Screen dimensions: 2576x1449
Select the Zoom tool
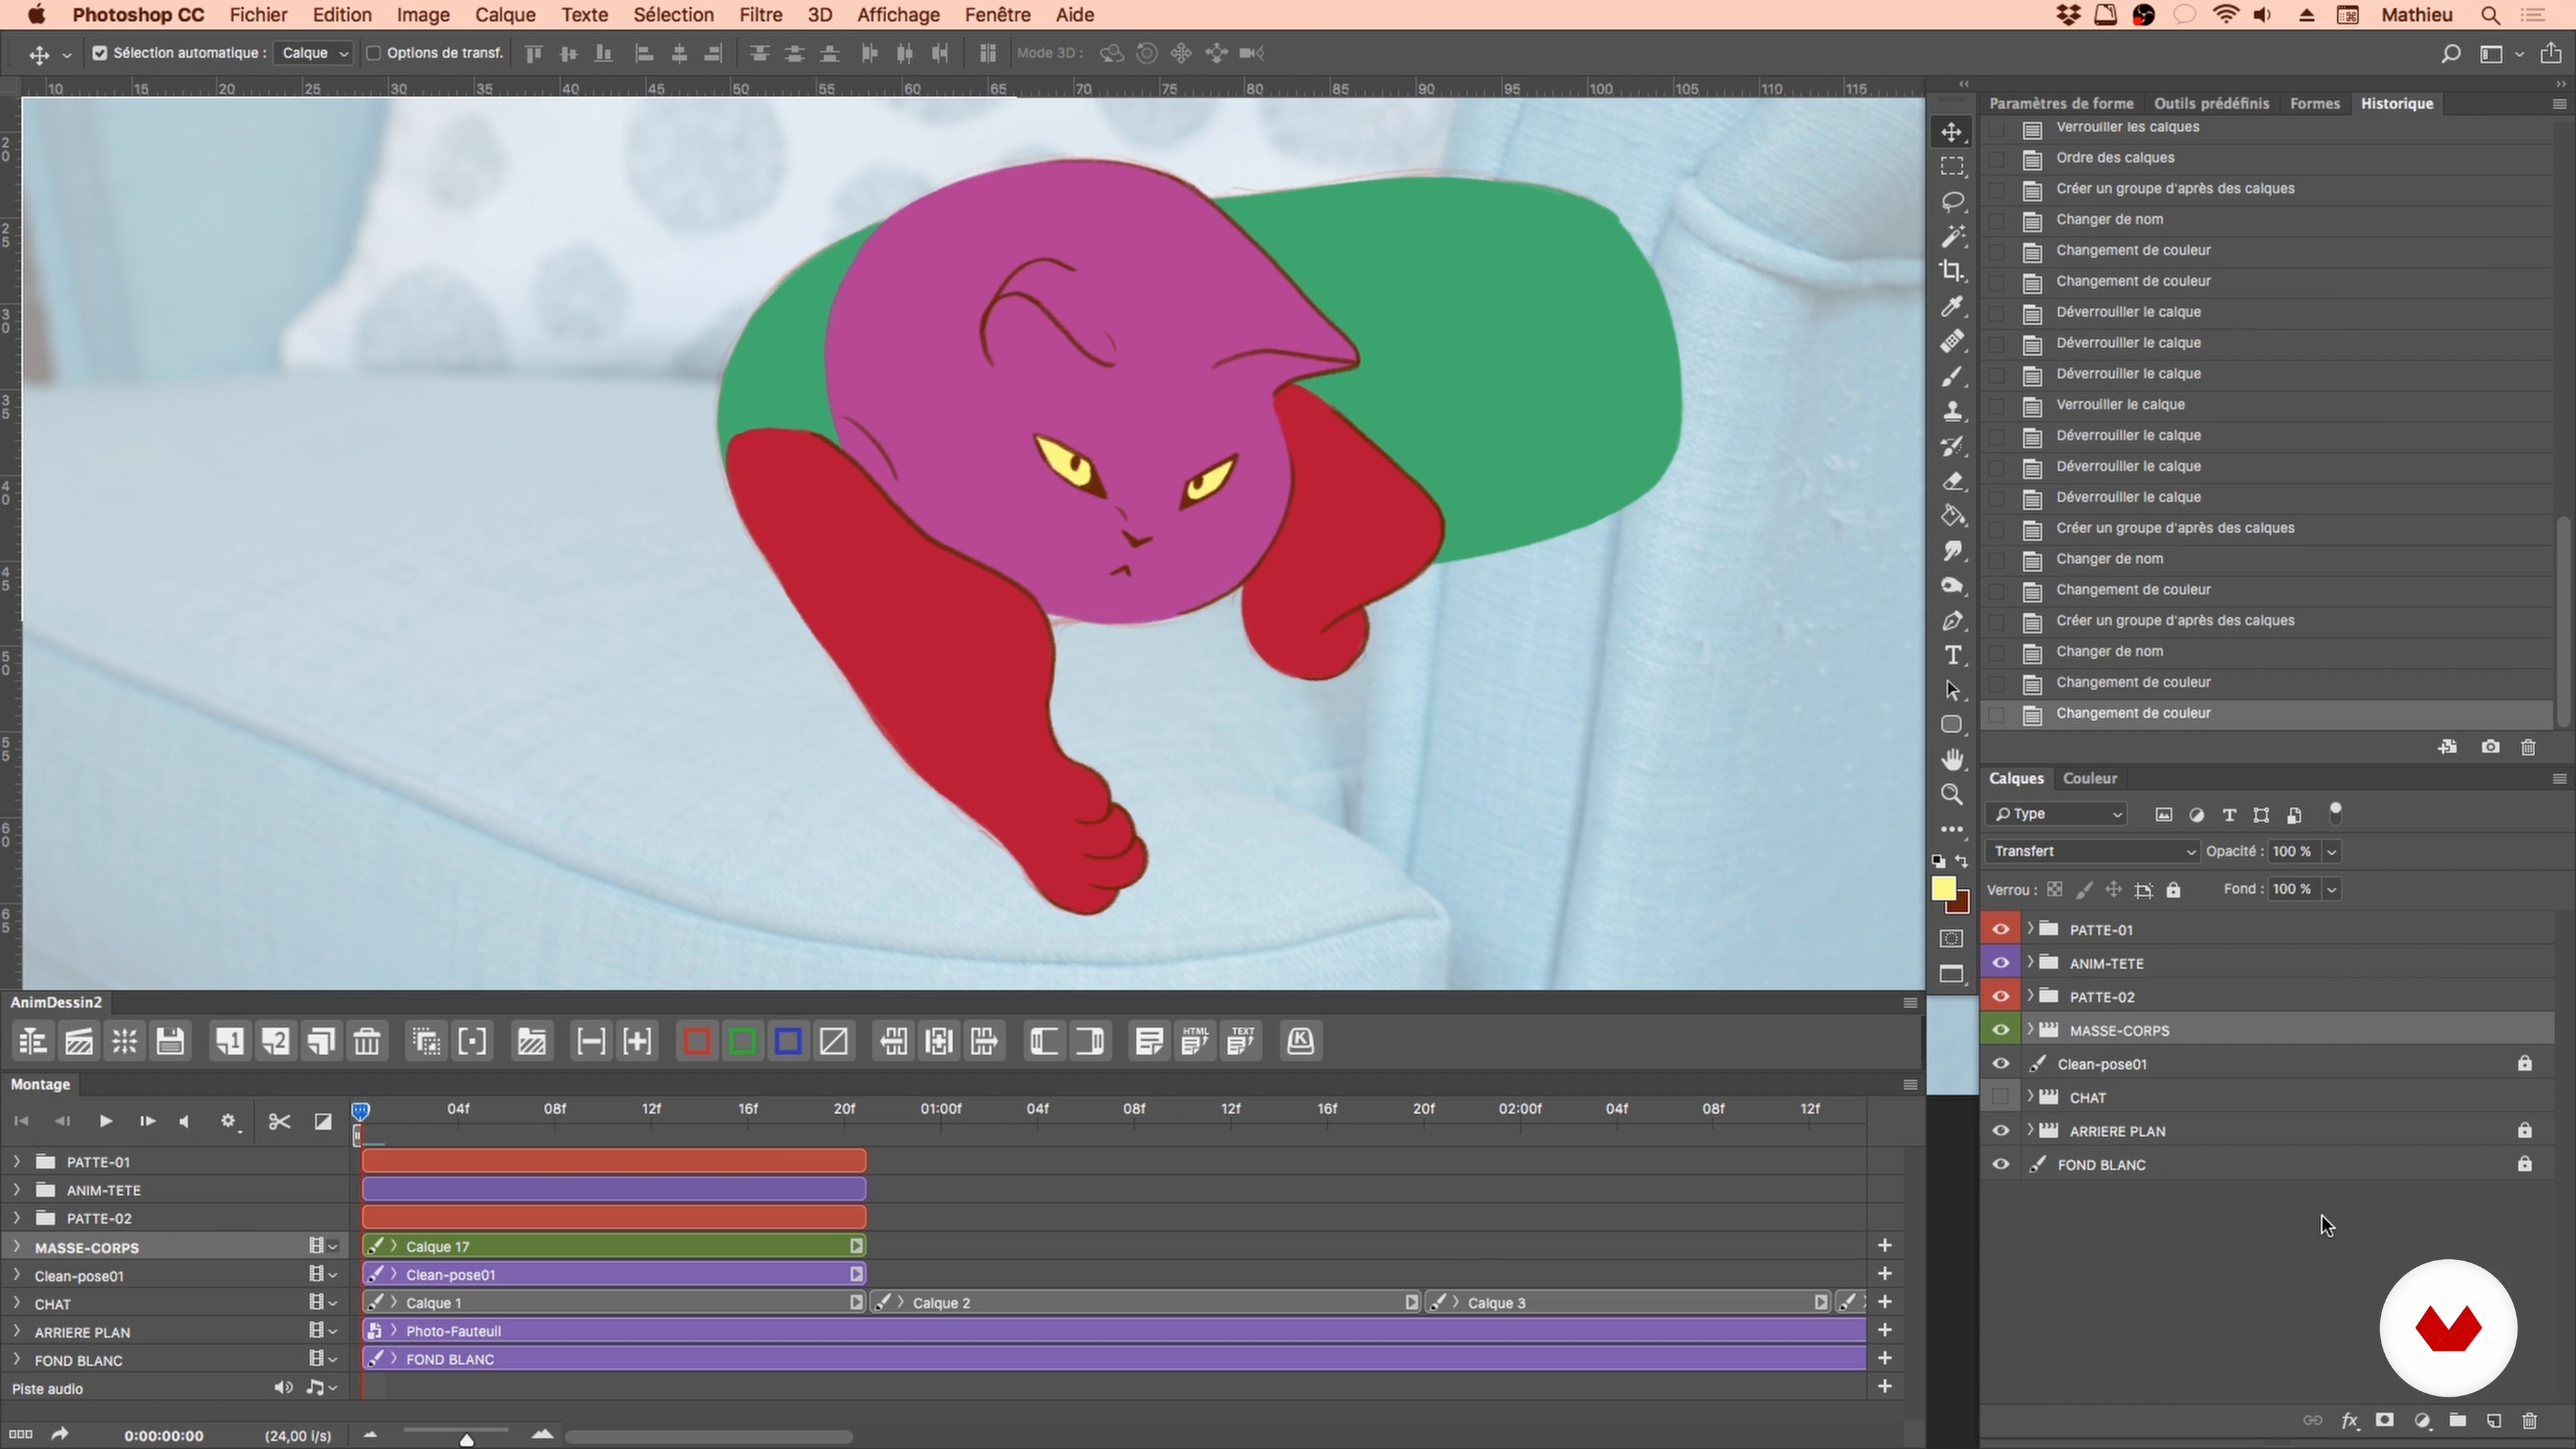click(x=1952, y=795)
